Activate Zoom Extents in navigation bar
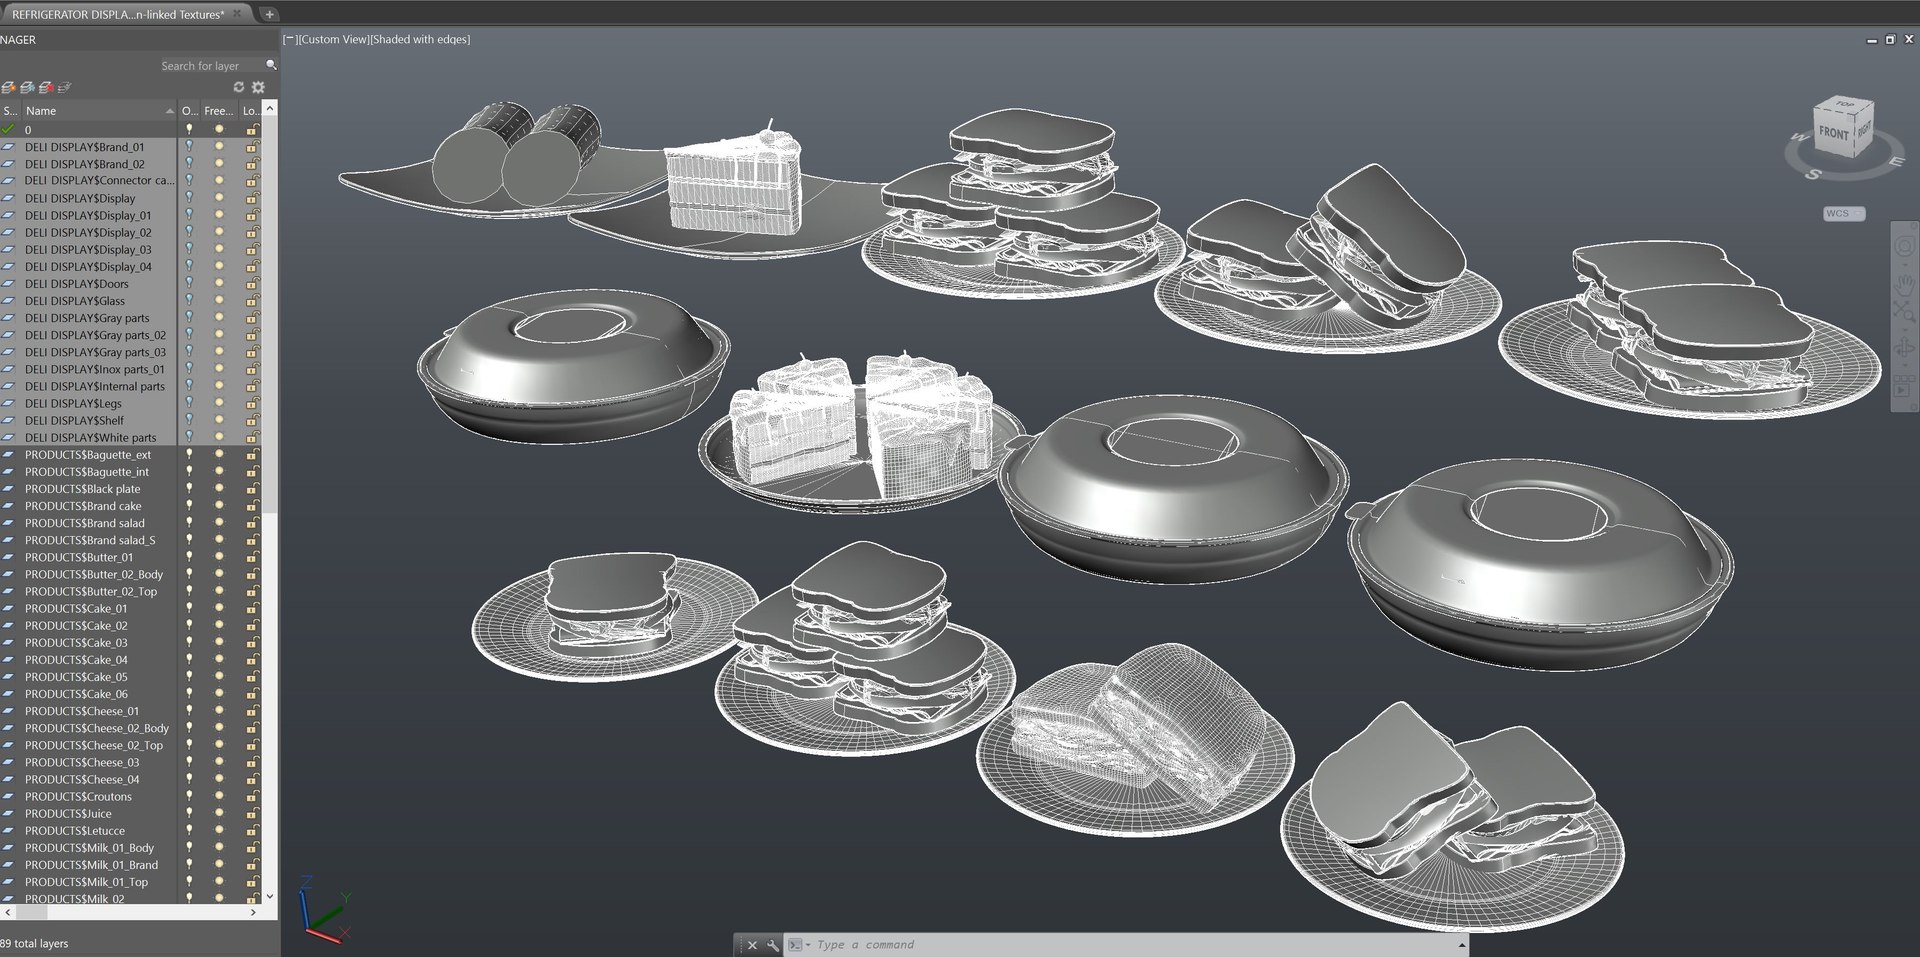 (x=1905, y=311)
